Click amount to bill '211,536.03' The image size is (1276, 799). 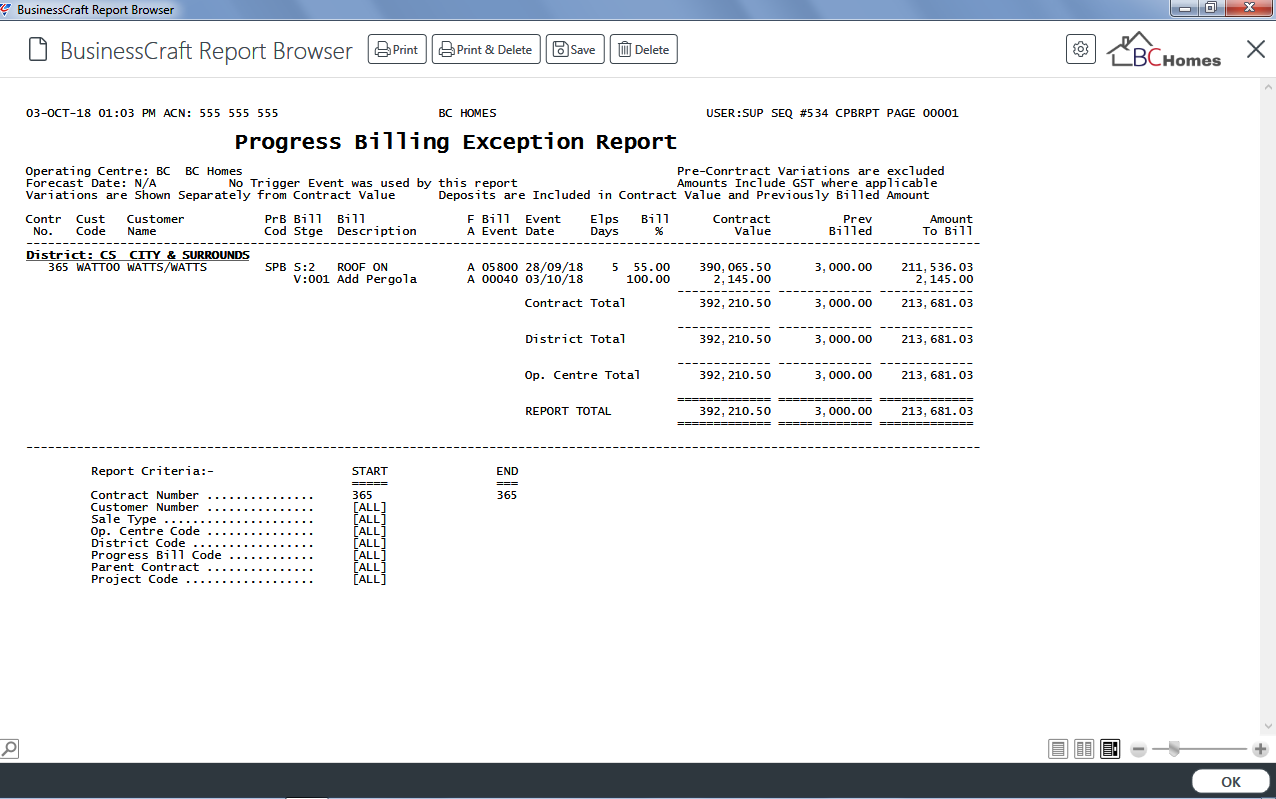(937, 267)
